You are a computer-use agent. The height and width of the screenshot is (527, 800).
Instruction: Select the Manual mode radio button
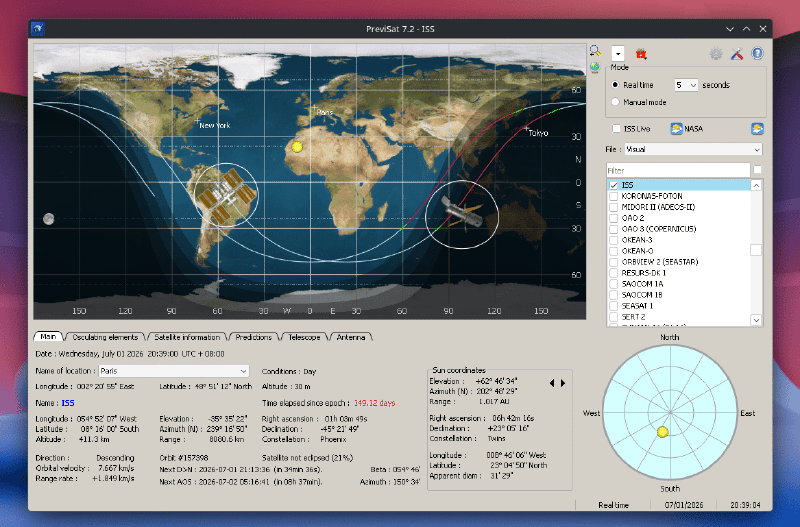tap(615, 102)
